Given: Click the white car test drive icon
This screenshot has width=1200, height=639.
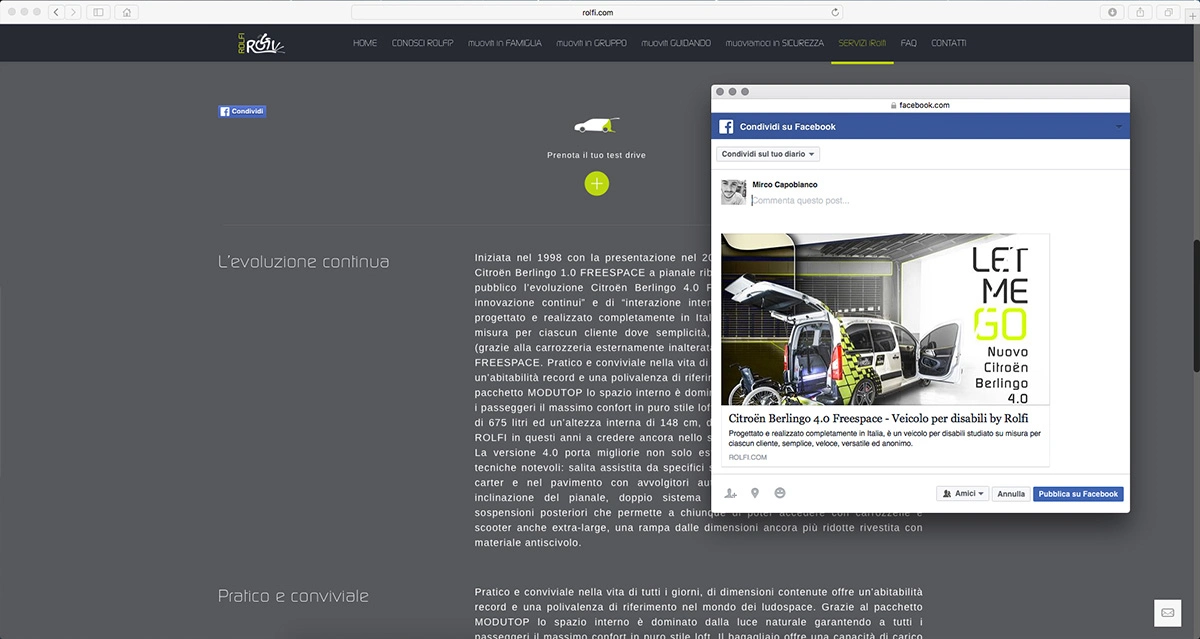Looking at the screenshot, I should pos(596,125).
